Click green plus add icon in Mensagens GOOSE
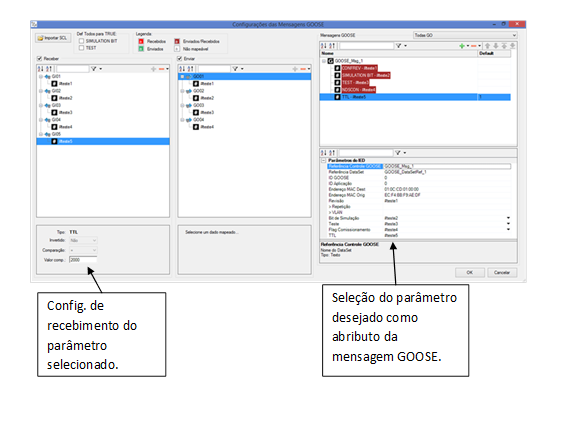This screenshot has height=425, width=571. 462,46
